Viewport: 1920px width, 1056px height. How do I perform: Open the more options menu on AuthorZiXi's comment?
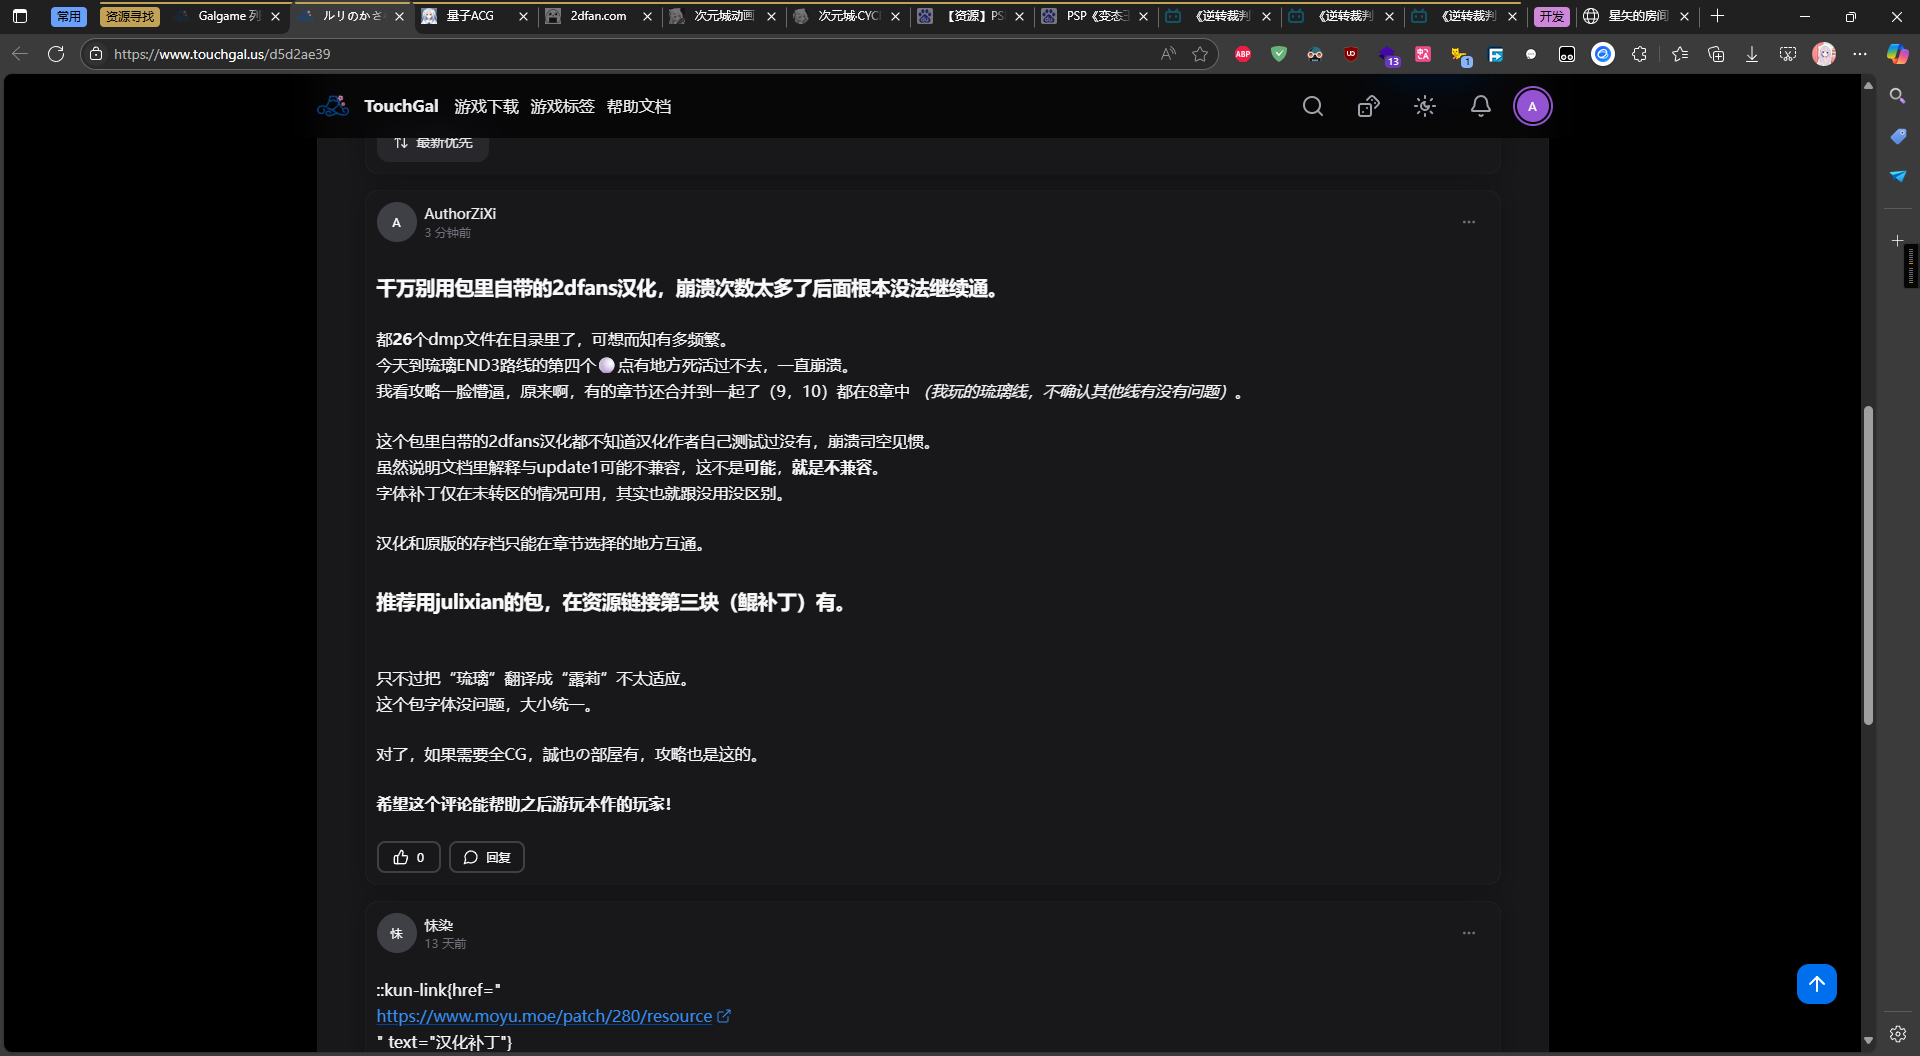pos(1468,221)
